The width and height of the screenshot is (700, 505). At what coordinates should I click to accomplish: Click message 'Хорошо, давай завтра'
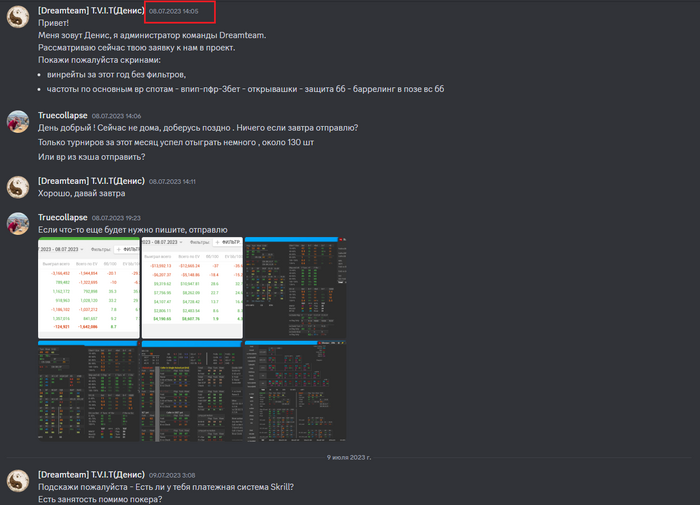click(x=82, y=193)
